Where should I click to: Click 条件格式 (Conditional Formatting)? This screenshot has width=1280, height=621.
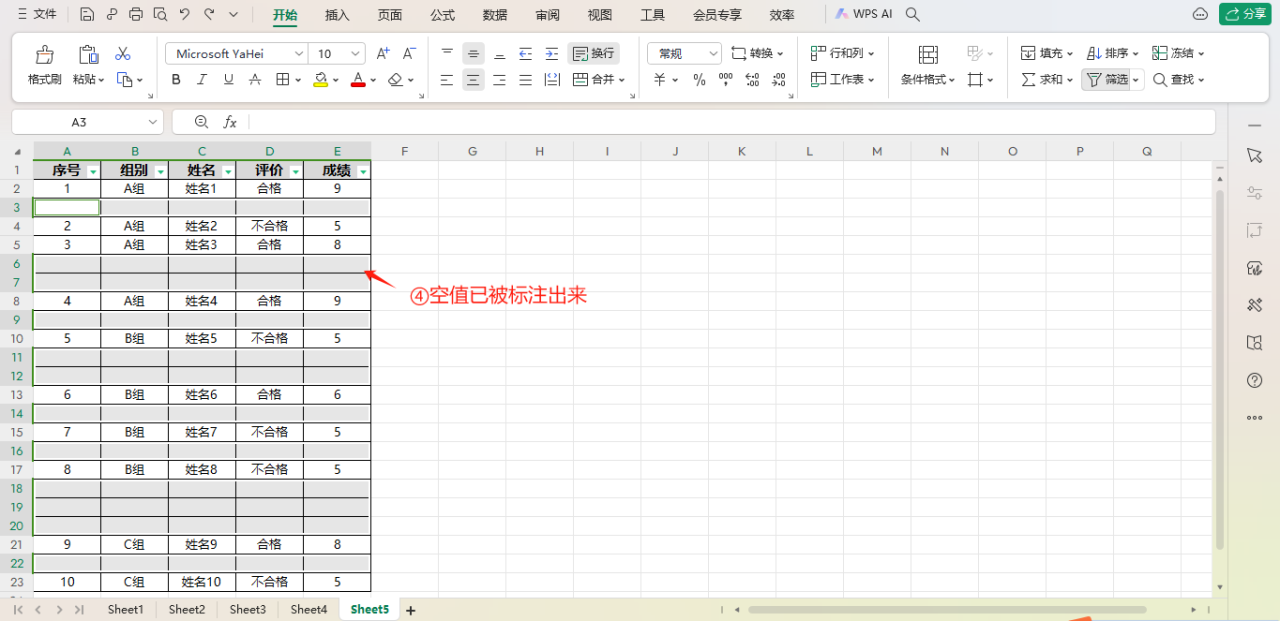click(928, 66)
